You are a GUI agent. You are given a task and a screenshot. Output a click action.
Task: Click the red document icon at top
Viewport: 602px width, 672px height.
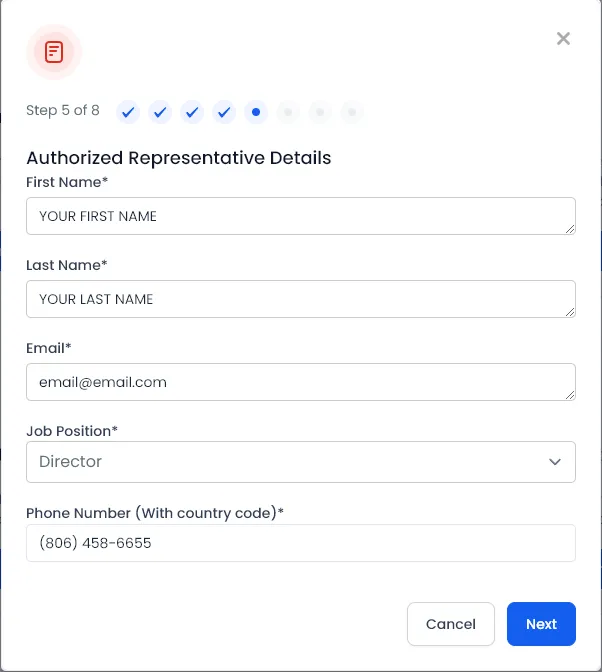tap(54, 52)
